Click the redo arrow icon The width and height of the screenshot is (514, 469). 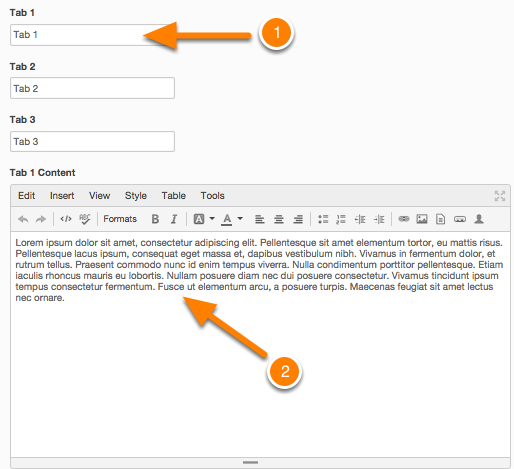41,219
